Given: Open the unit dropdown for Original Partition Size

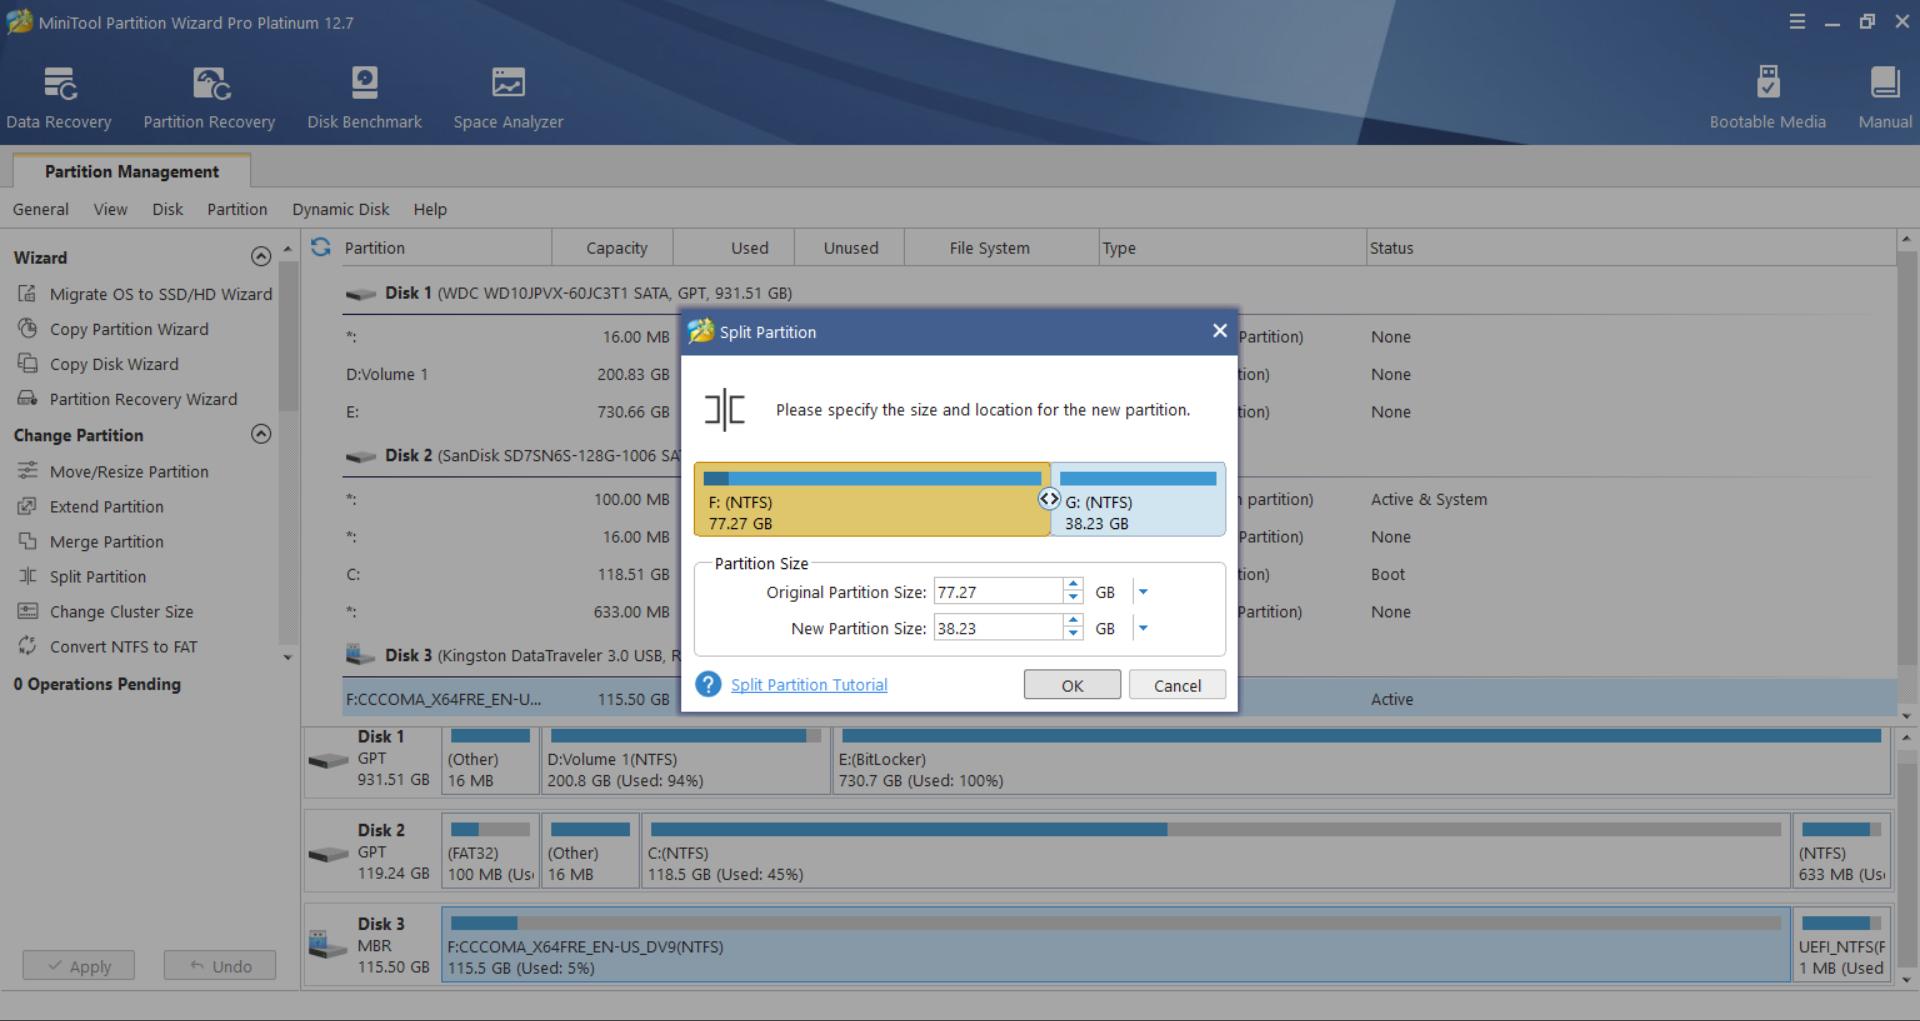Looking at the screenshot, I should [1143, 592].
